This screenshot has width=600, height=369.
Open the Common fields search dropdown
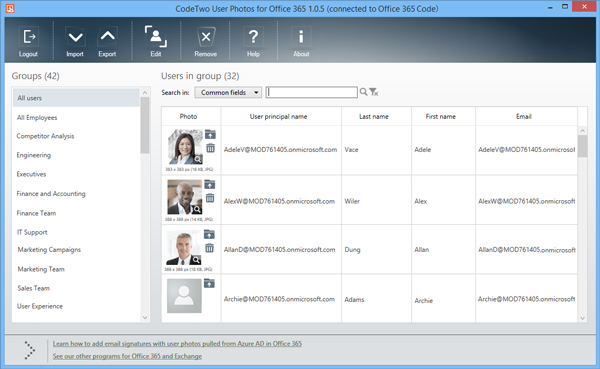[228, 92]
